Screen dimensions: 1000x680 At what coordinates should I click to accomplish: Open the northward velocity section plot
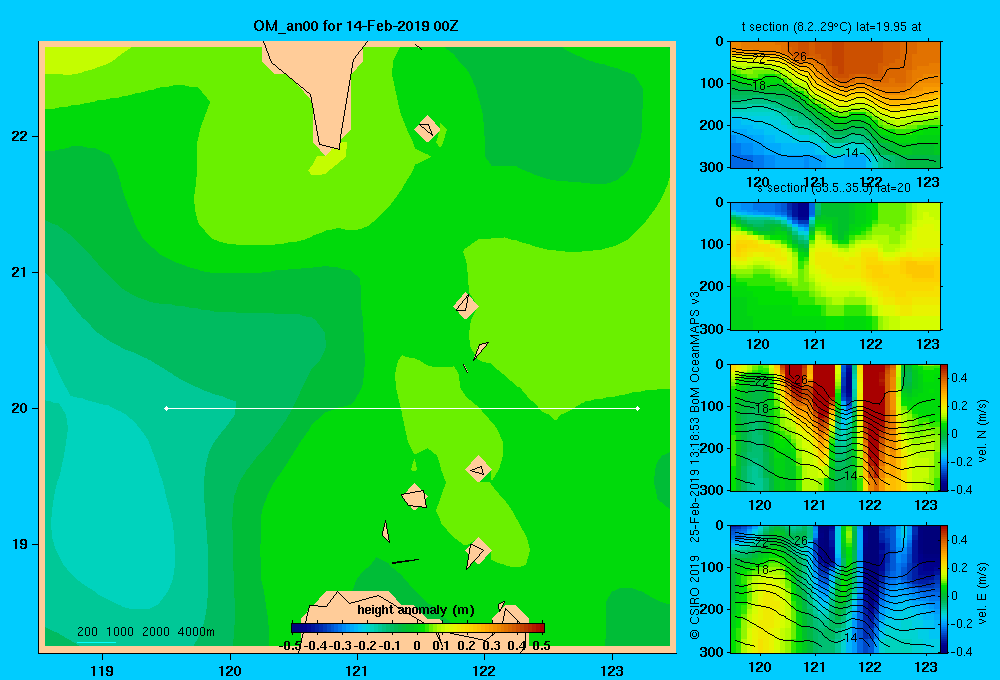click(835, 427)
